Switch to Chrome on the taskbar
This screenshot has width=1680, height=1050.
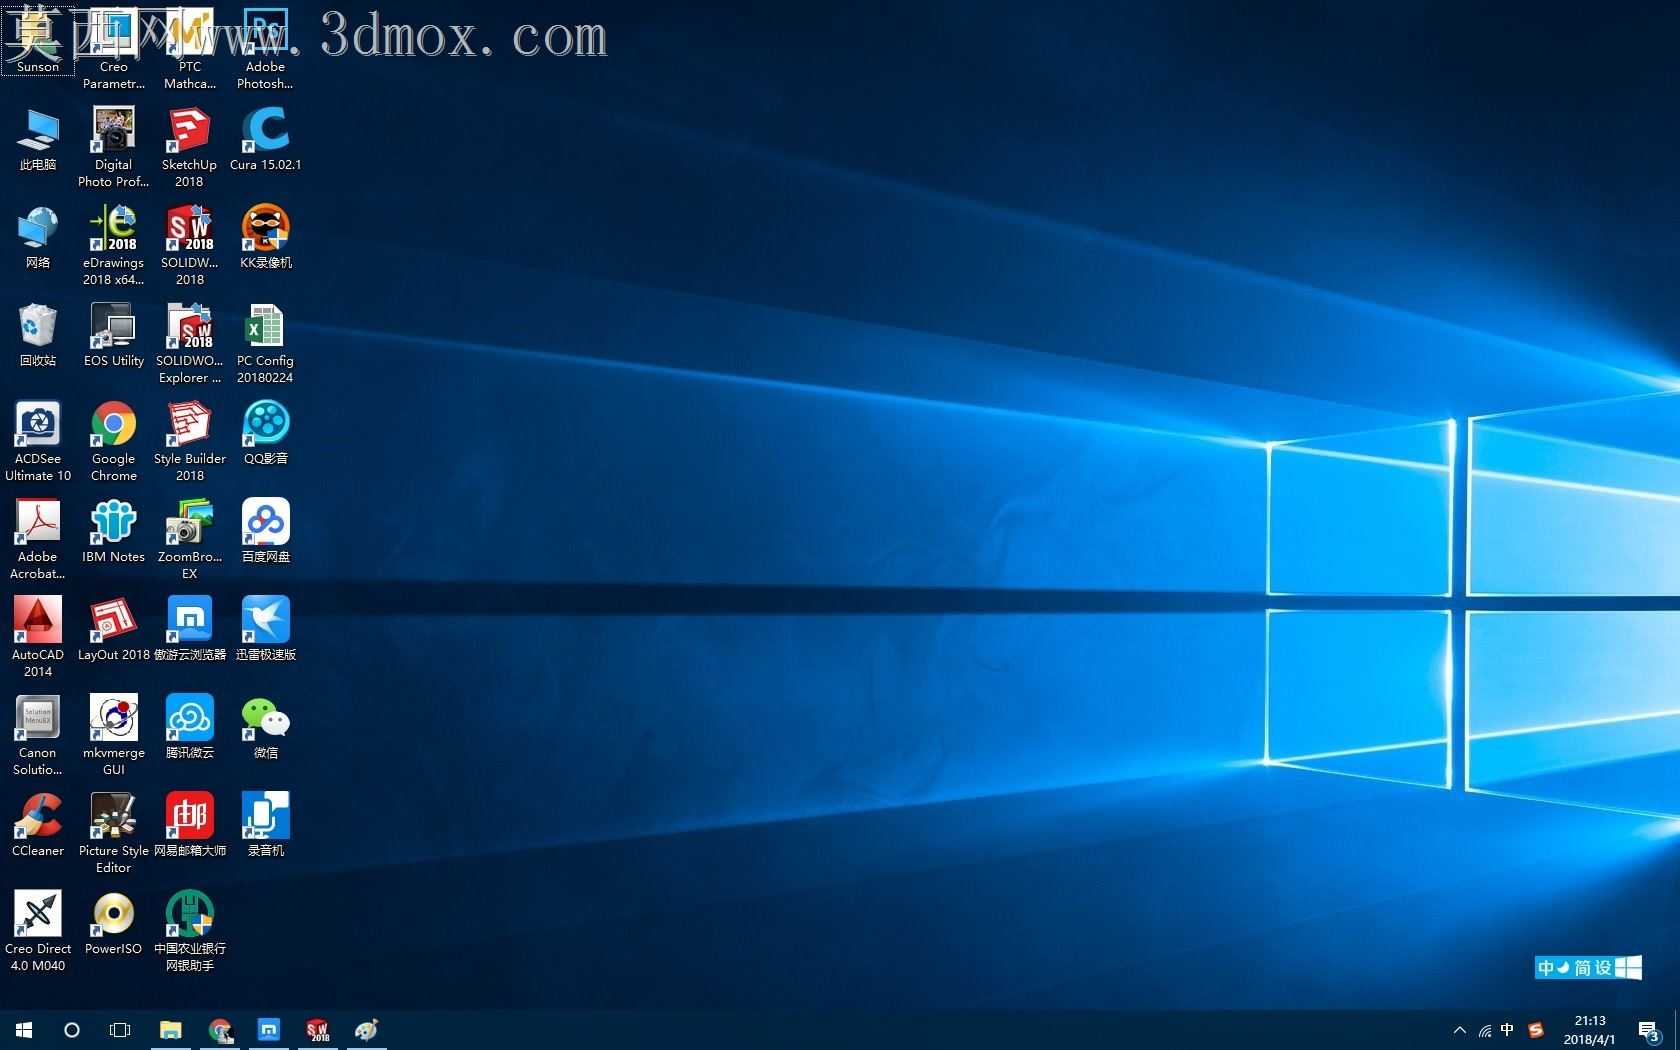[220, 1030]
